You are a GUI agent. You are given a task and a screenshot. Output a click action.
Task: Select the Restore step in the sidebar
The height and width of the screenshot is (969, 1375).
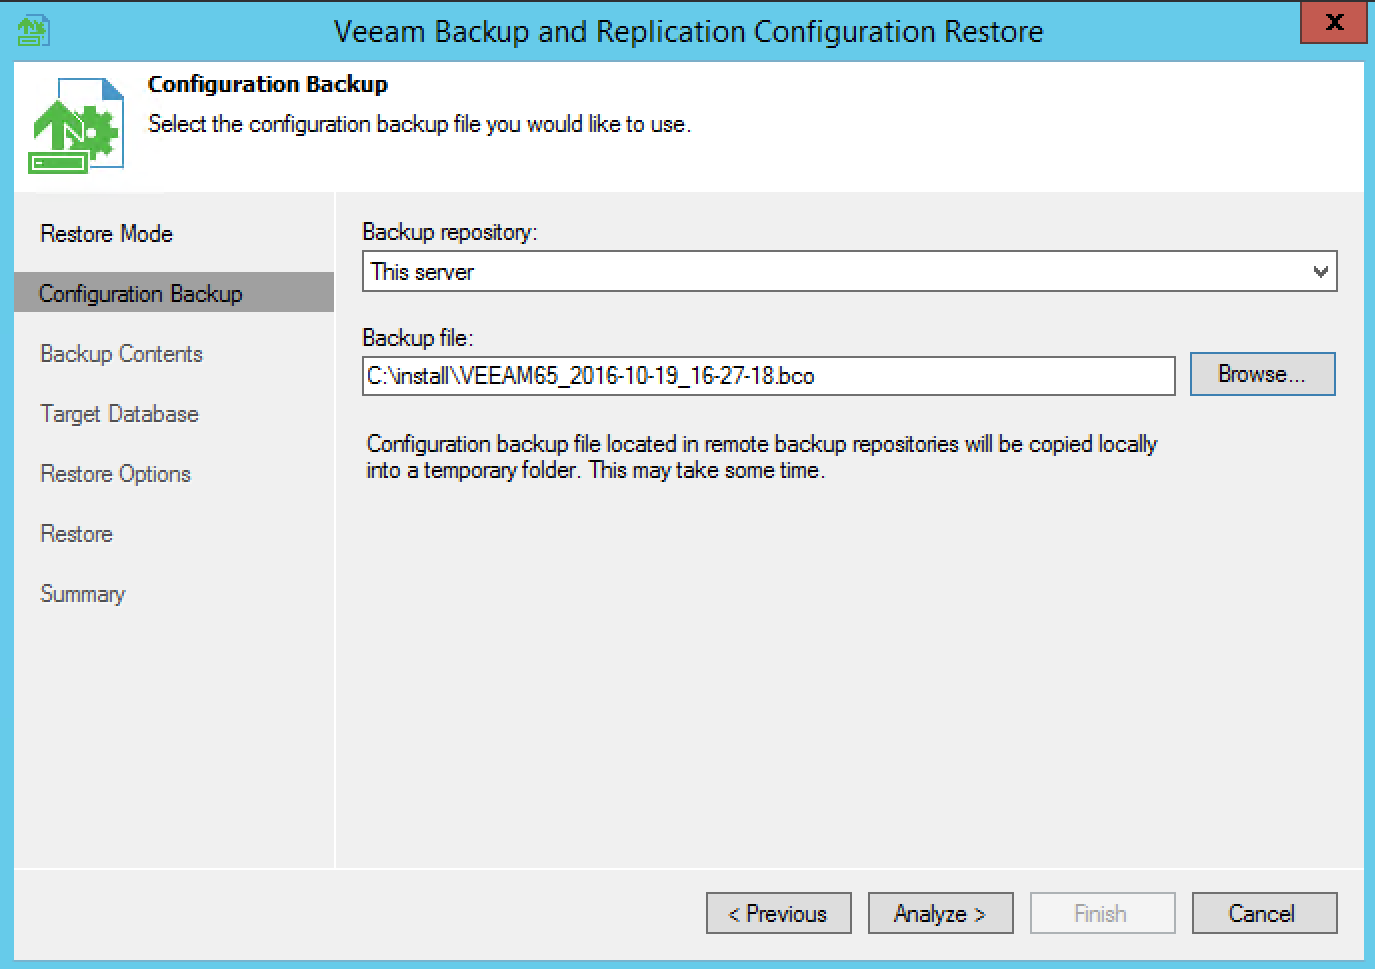pos(76,533)
